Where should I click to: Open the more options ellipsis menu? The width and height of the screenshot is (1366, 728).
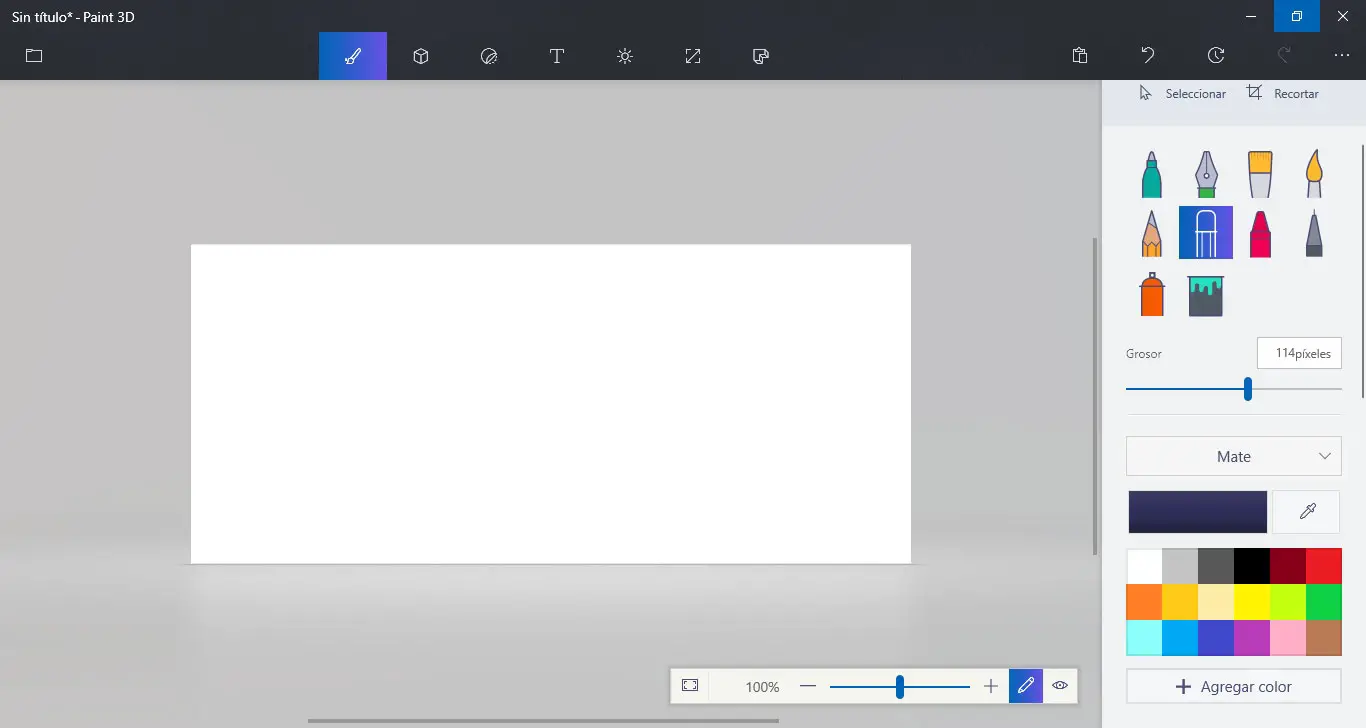(x=1342, y=56)
